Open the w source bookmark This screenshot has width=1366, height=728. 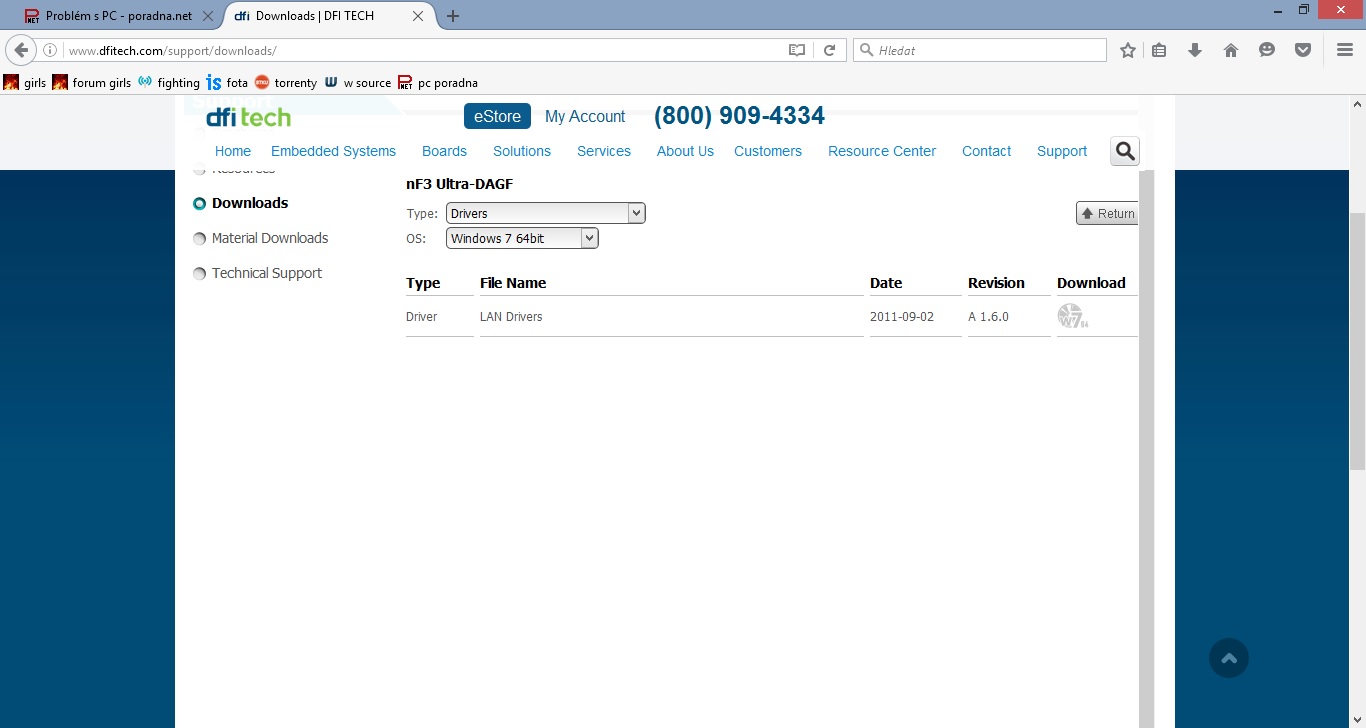click(x=358, y=83)
